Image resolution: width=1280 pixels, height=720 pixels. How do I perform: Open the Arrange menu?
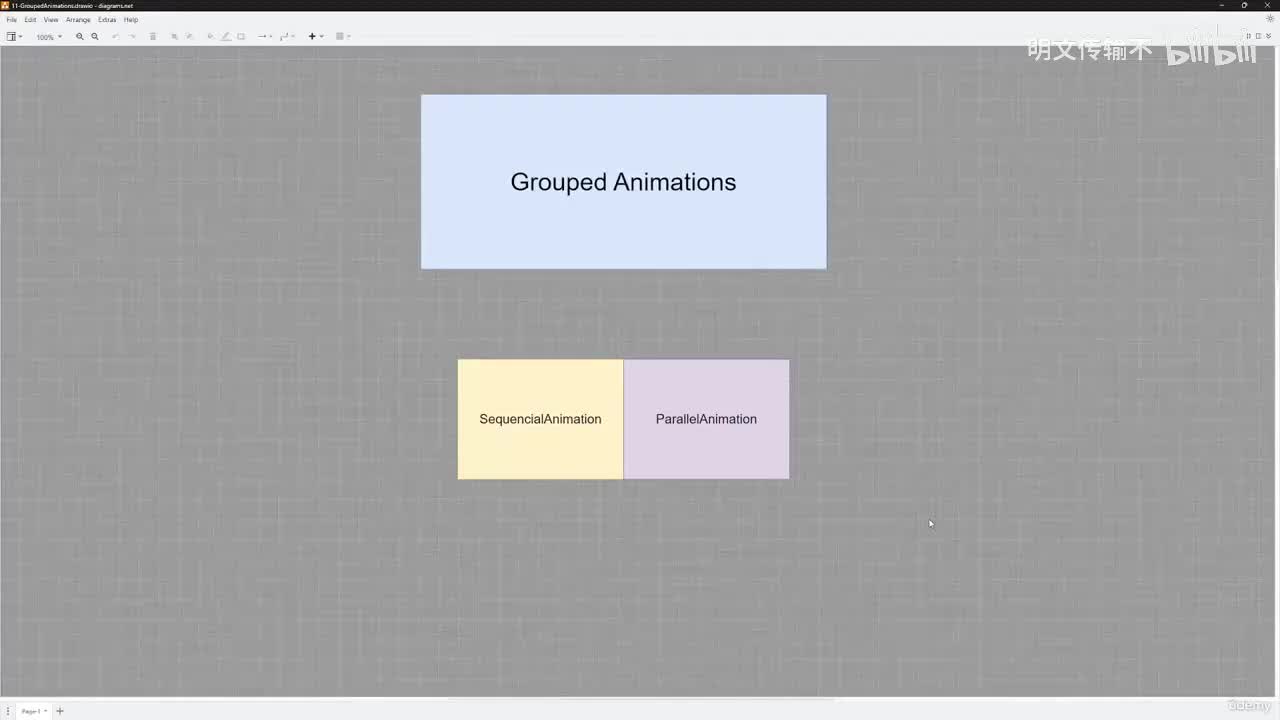[78, 20]
